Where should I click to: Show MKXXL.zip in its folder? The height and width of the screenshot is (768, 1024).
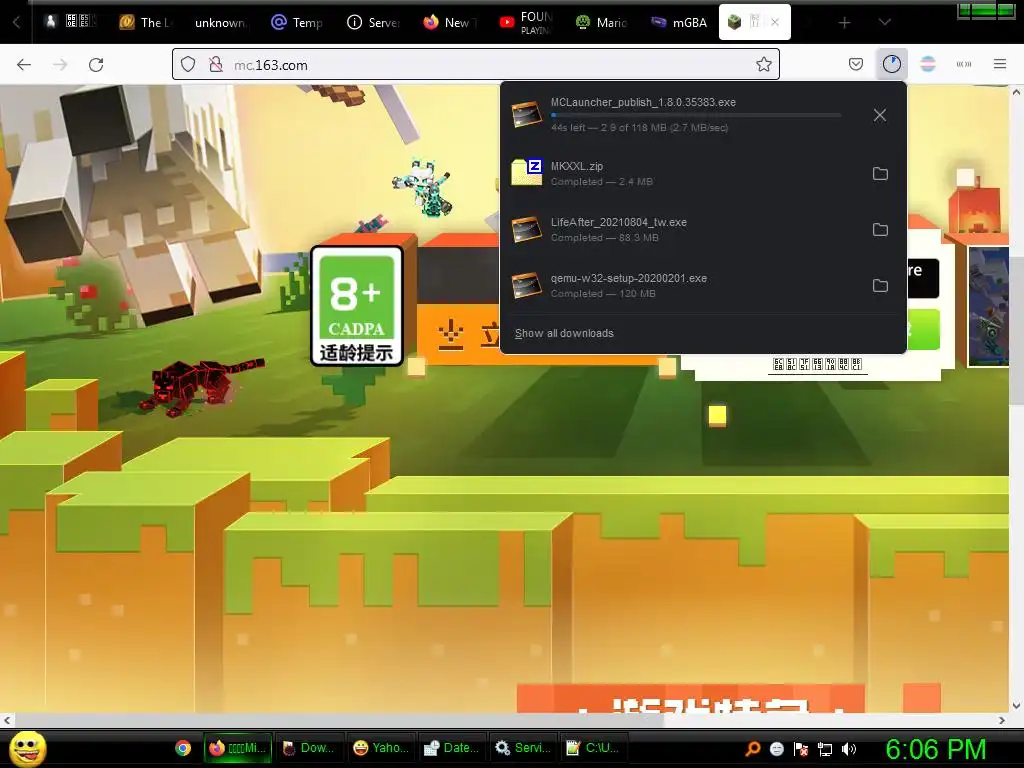(880, 174)
